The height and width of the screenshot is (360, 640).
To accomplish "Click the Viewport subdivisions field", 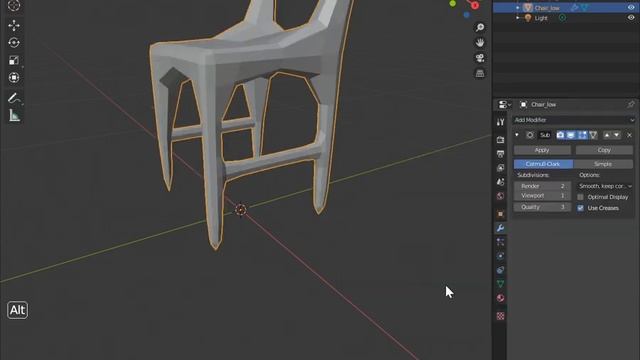I will pos(542,196).
